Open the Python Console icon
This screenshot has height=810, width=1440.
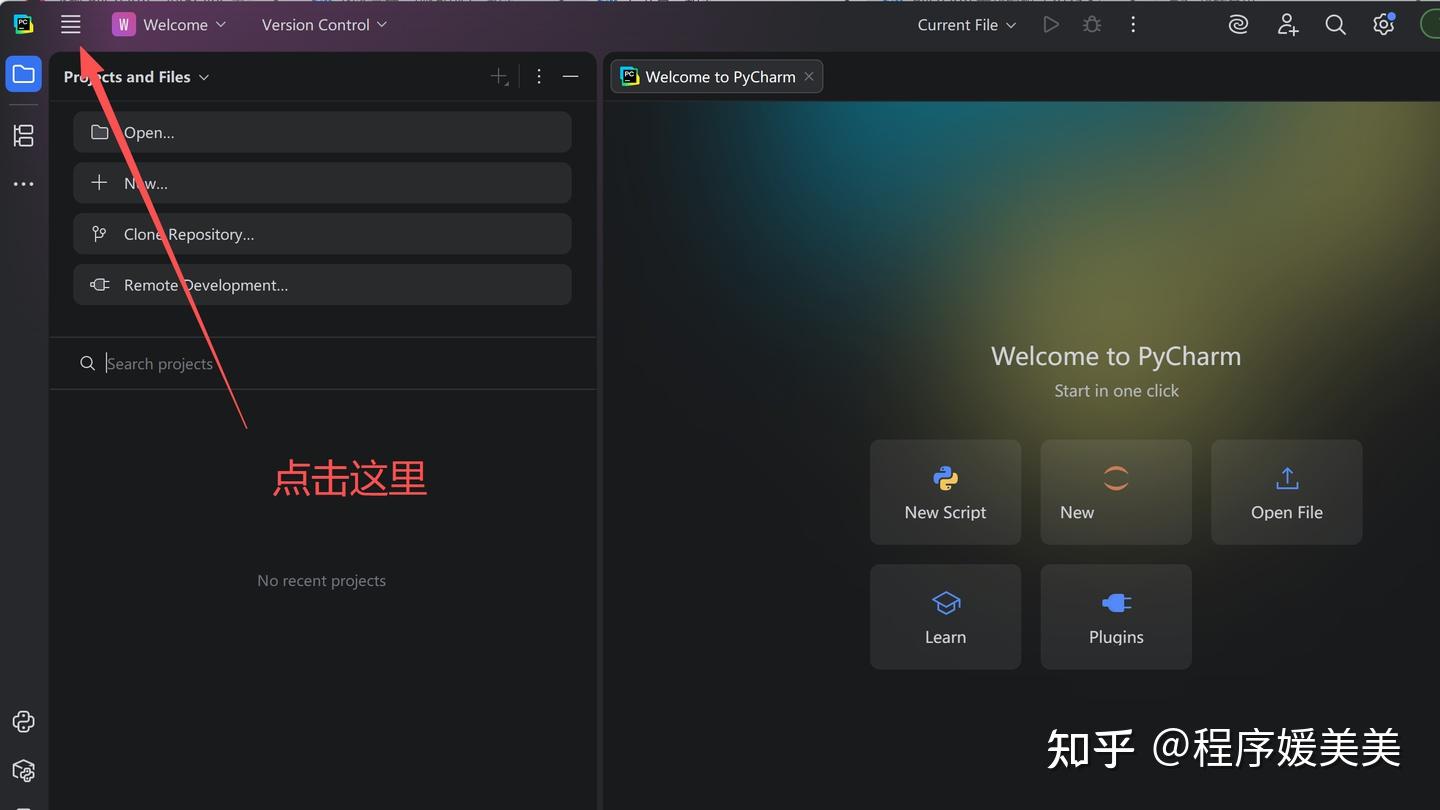[23, 721]
